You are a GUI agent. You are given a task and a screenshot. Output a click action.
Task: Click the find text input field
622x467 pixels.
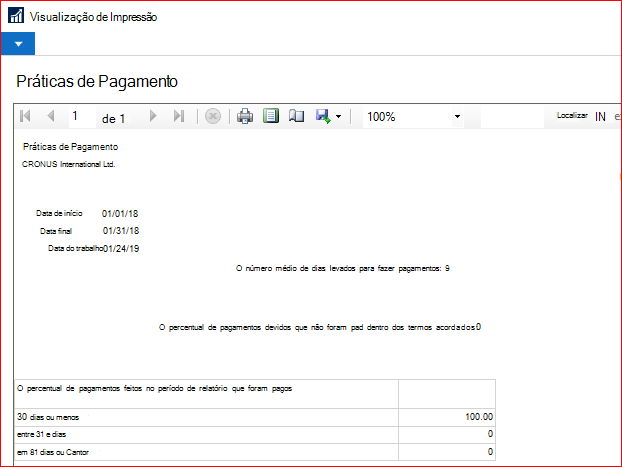click(x=512, y=117)
